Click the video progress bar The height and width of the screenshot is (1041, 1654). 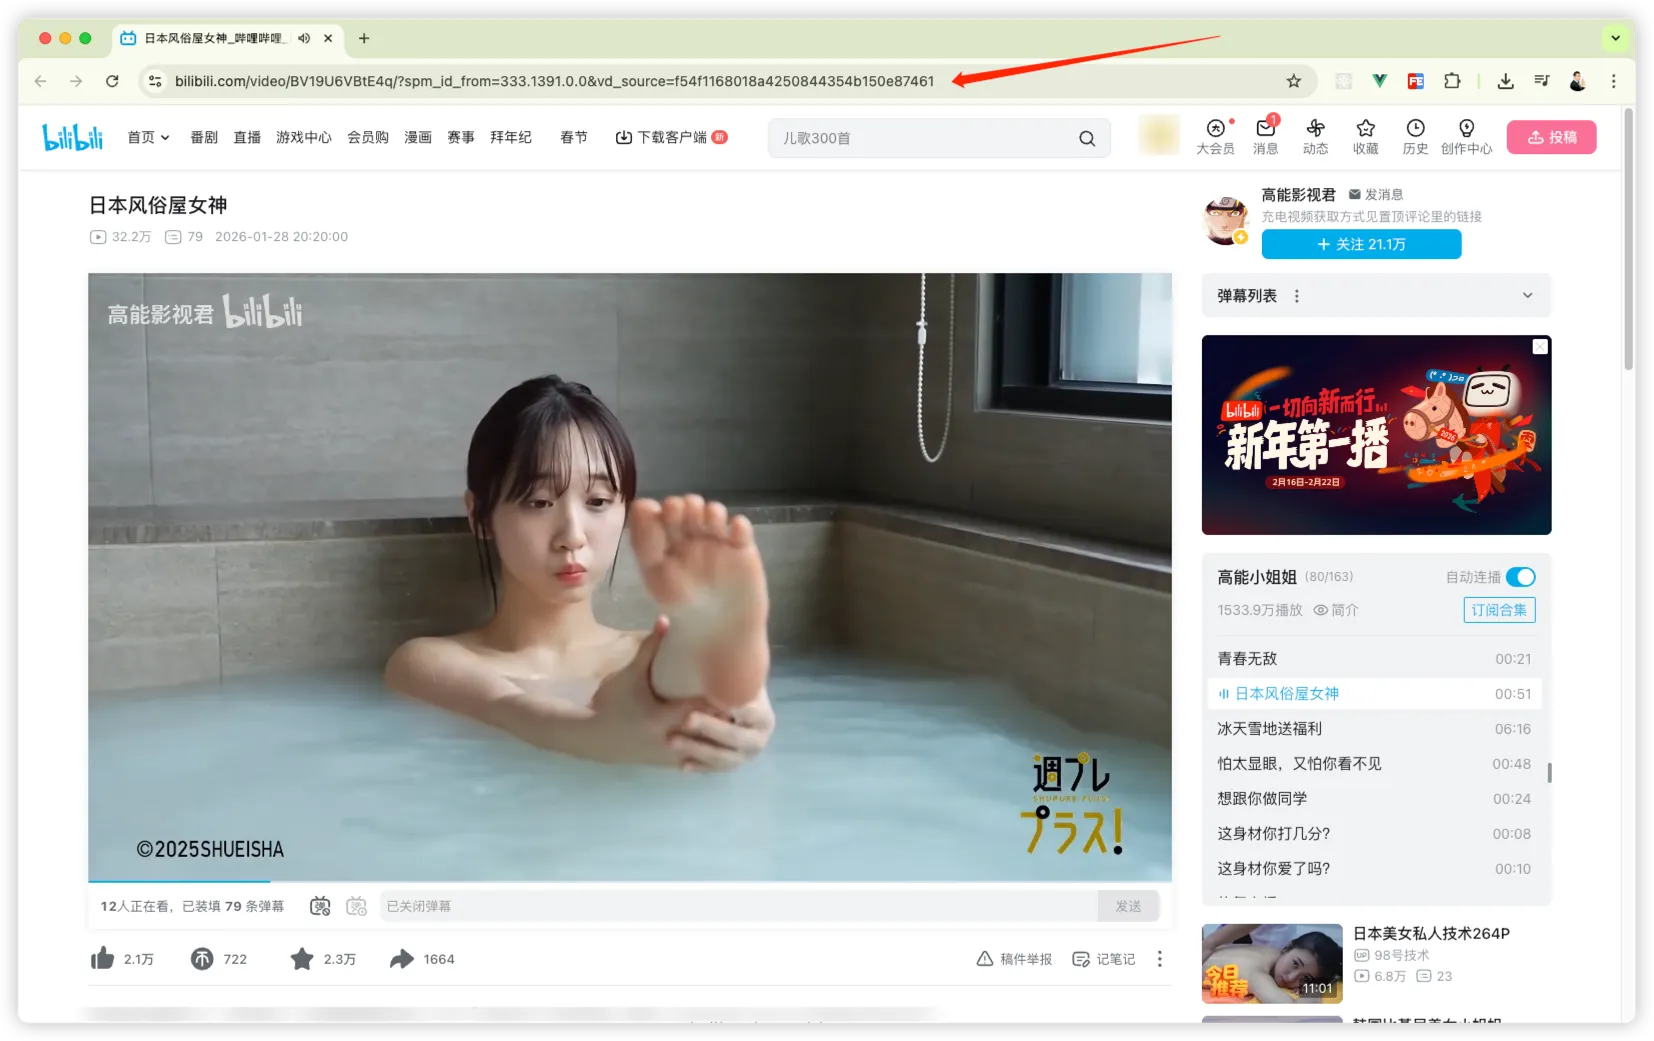point(630,881)
